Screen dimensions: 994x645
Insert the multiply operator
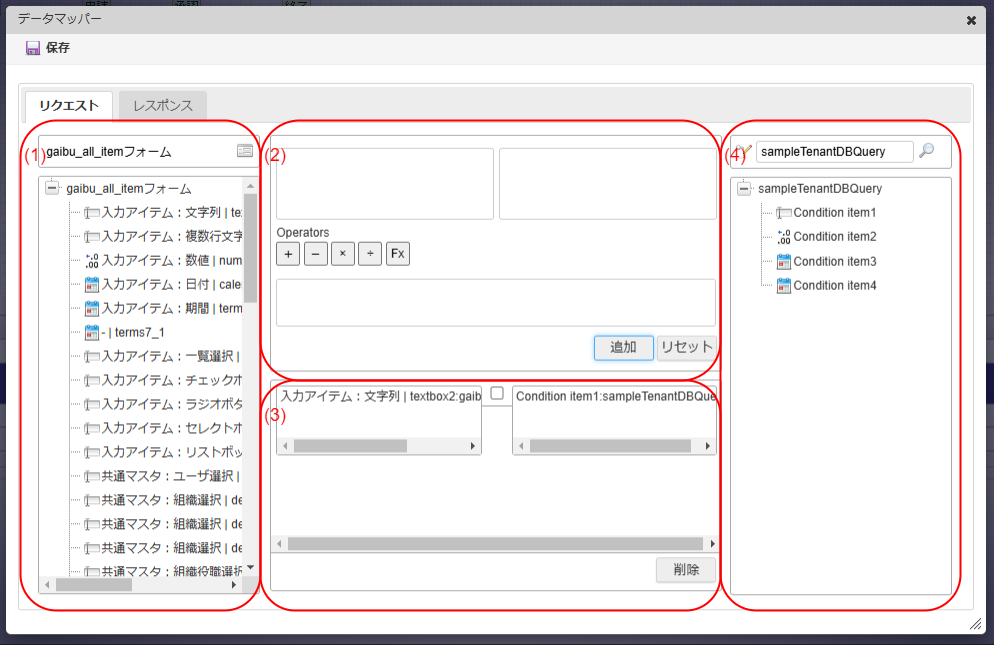pyautogui.click(x=343, y=254)
